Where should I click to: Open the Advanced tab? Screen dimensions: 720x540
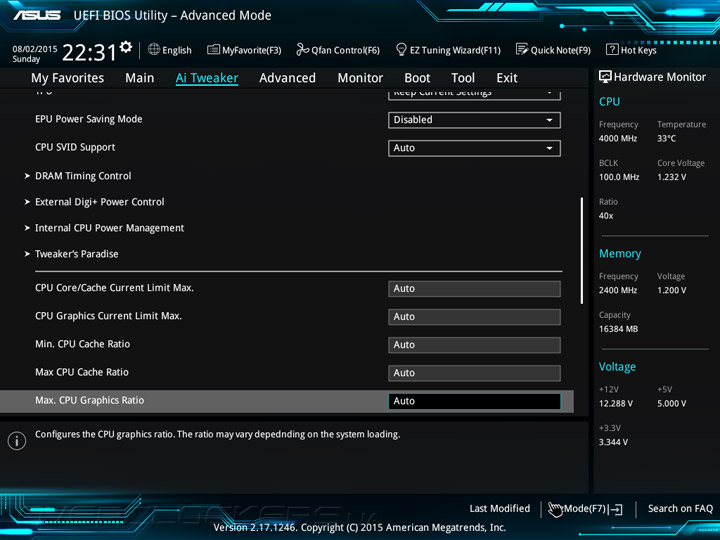[x=287, y=78]
